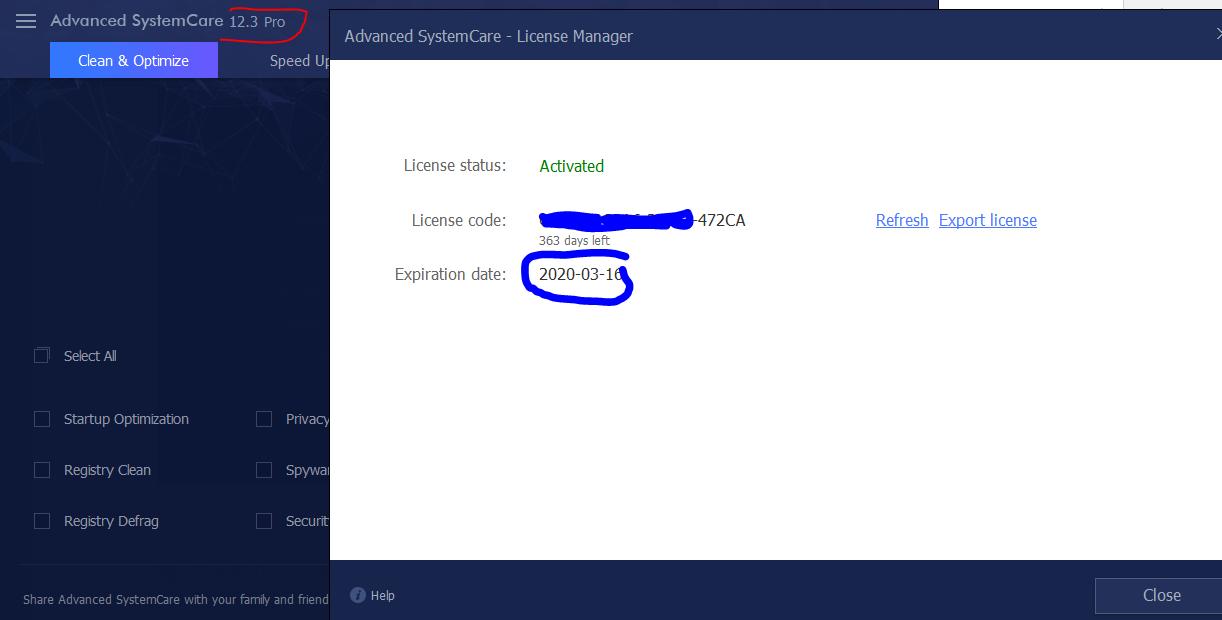Click the Registry Defrag label
Screen dimensions: 1222x620
(x=111, y=521)
